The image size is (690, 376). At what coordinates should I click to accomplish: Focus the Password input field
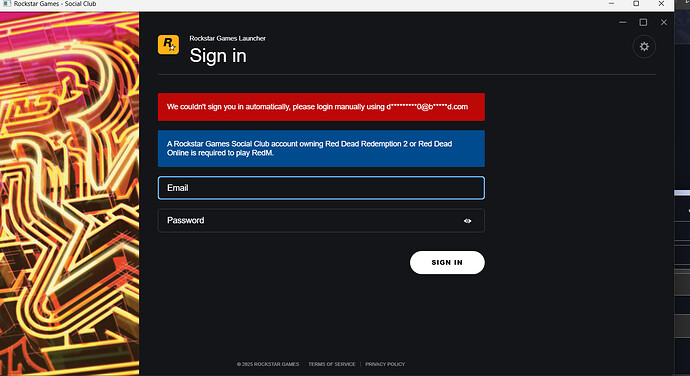[x=321, y=221]
